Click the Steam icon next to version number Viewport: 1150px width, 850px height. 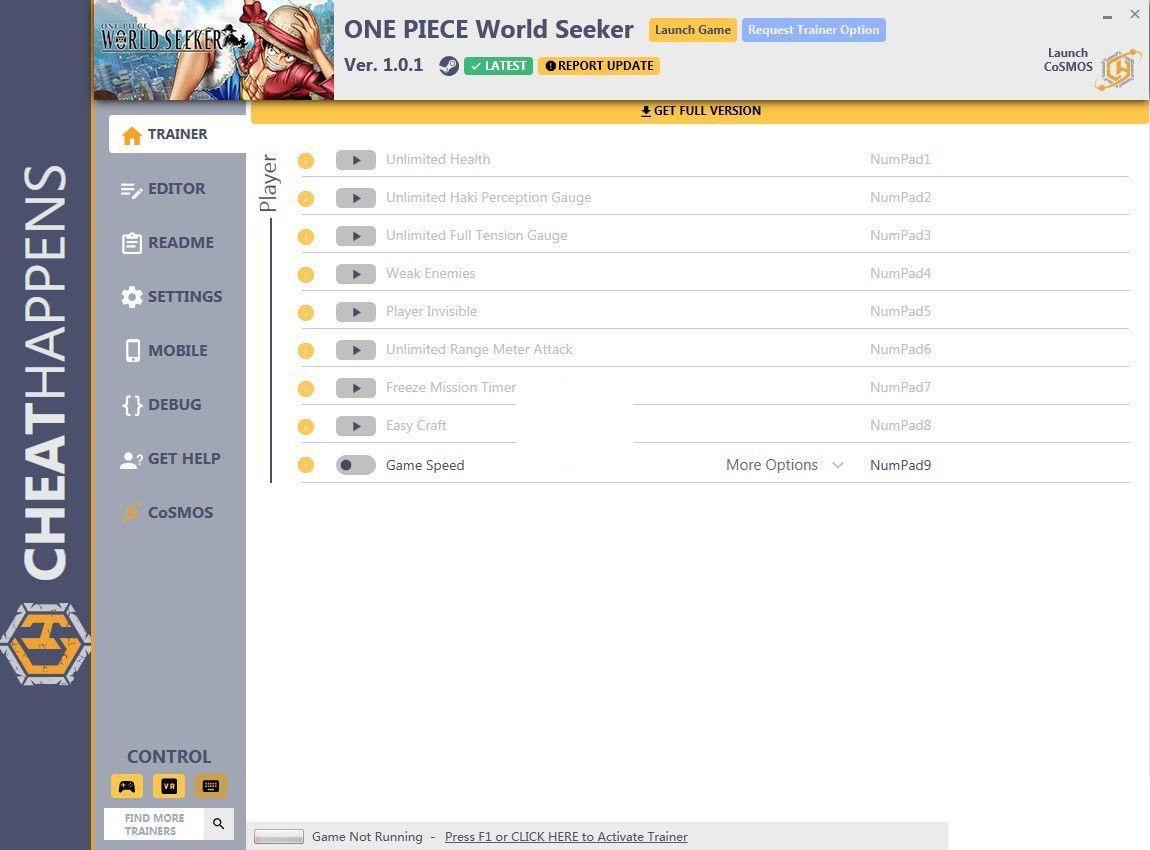[x=449, y=66]
